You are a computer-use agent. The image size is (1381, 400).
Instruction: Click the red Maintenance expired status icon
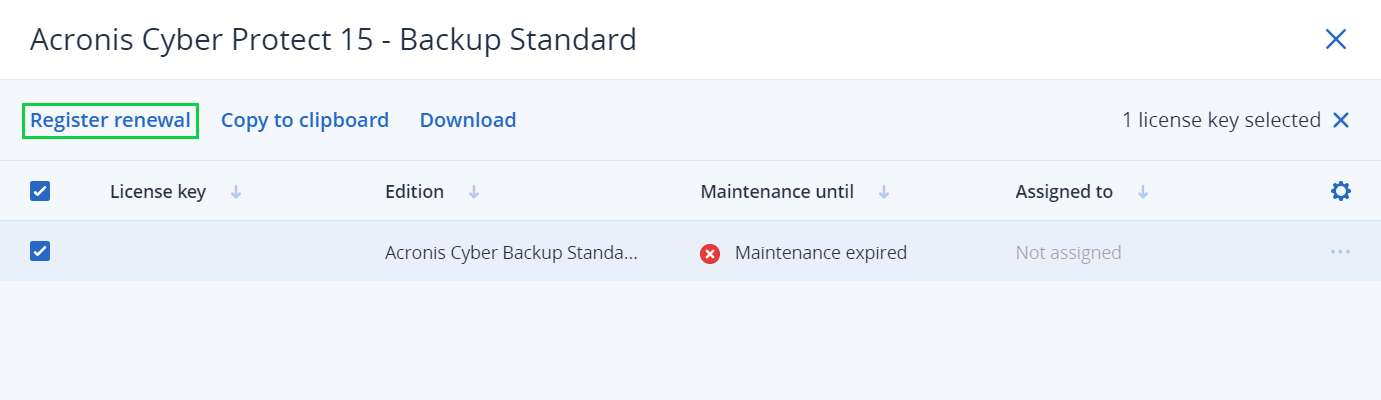coord(710,254)
